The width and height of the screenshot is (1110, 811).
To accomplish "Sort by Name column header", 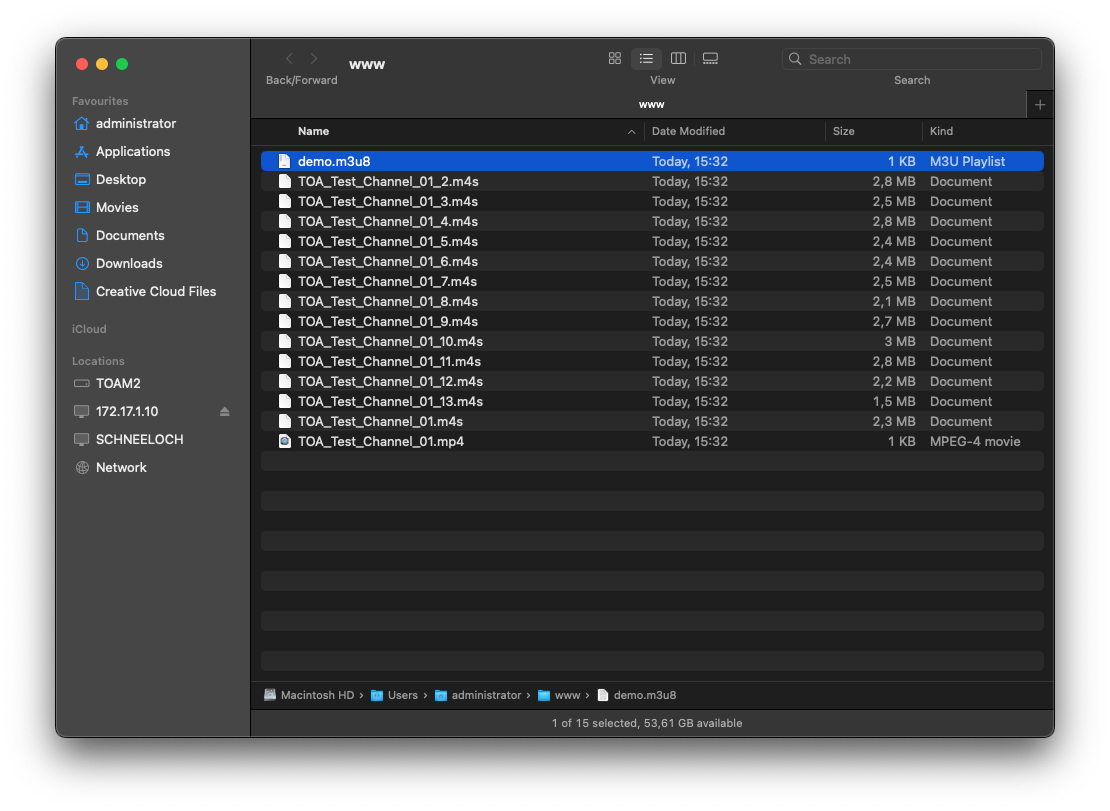I will tap(314, 132).
